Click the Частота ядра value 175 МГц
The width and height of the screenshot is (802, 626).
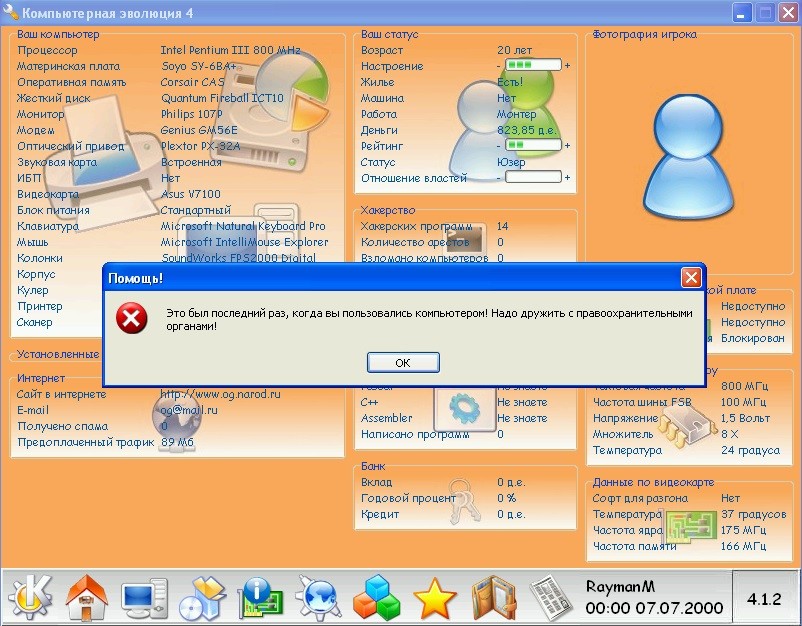[743, 530]
